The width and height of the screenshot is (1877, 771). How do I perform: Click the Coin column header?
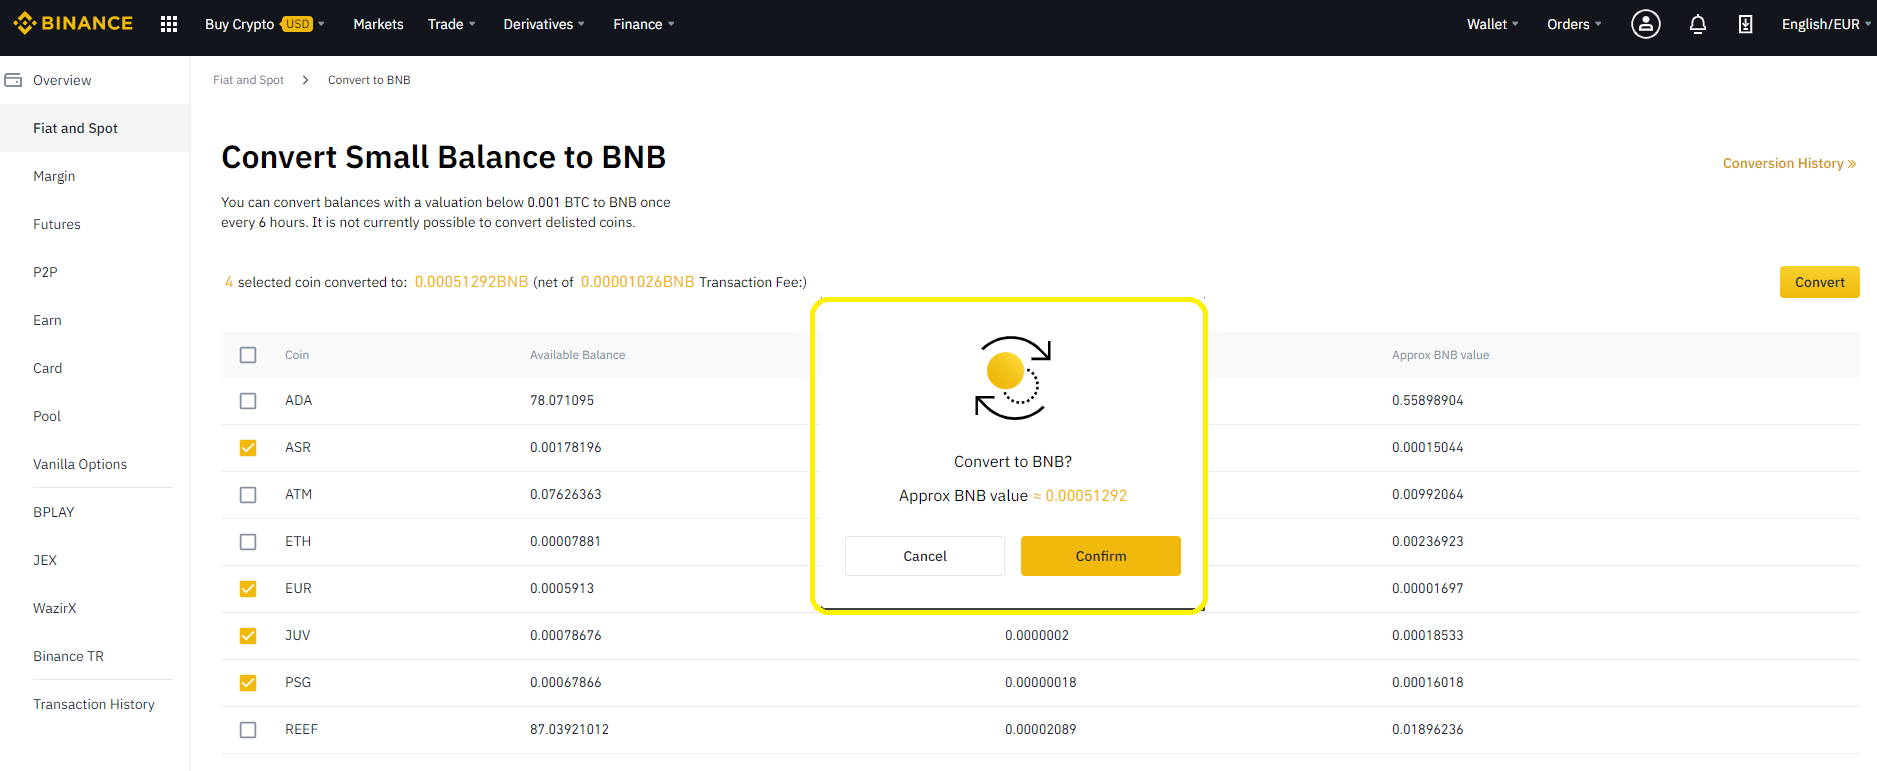pos(297,355)
